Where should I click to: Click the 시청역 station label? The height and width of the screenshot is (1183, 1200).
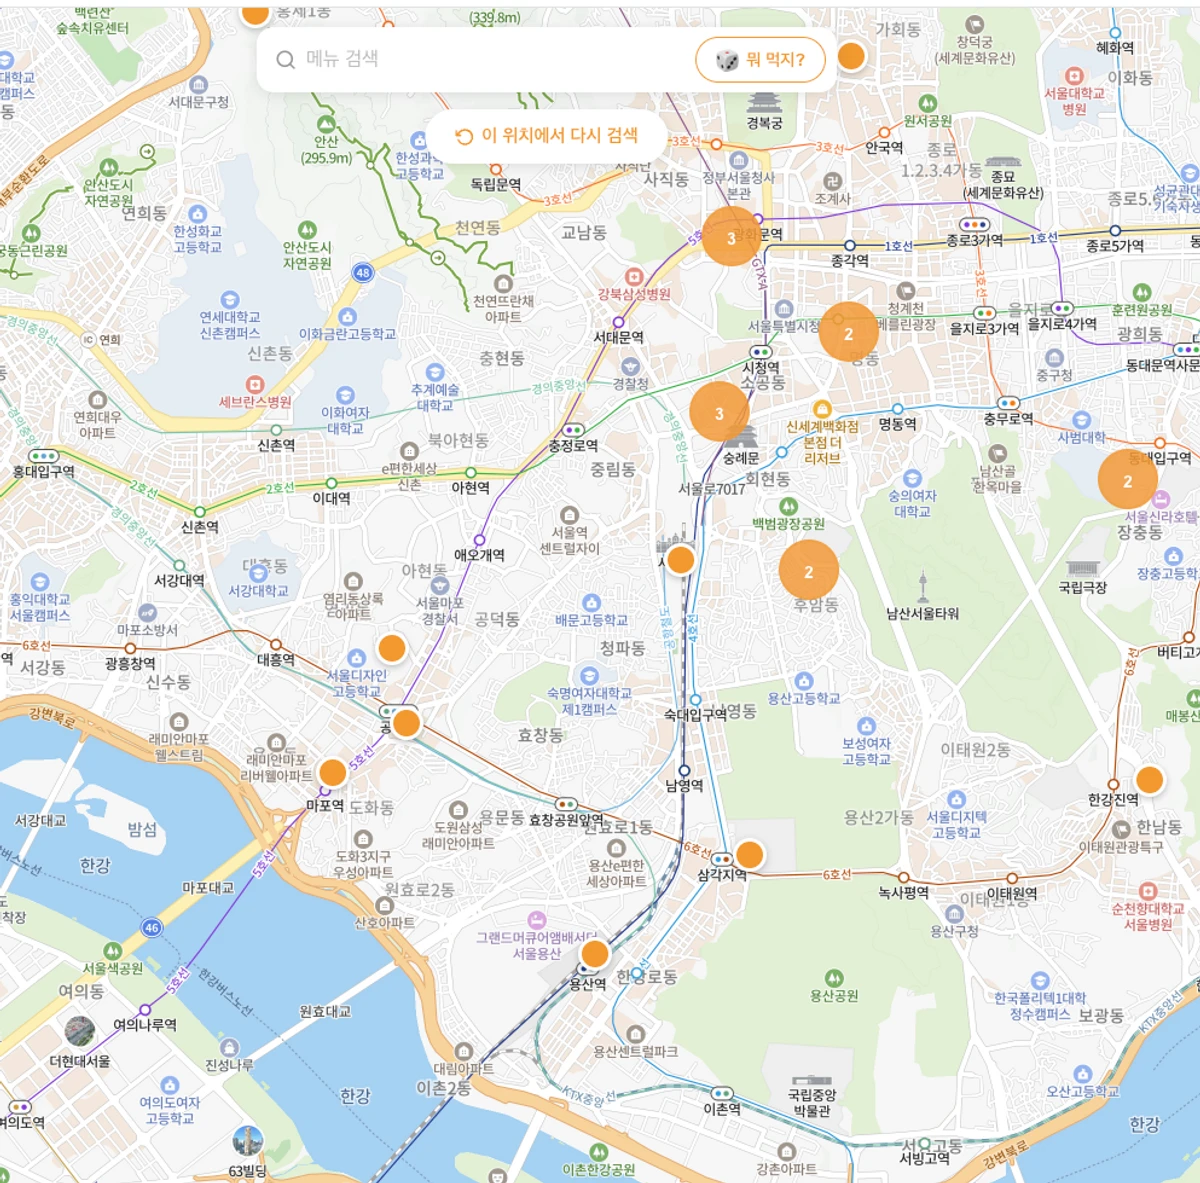click(x=761, y=367)
